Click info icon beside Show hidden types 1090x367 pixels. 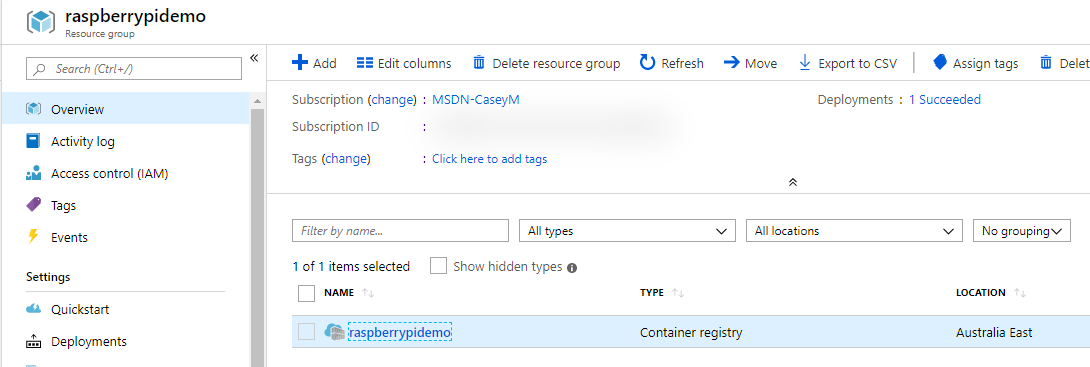tap(573, 268)
